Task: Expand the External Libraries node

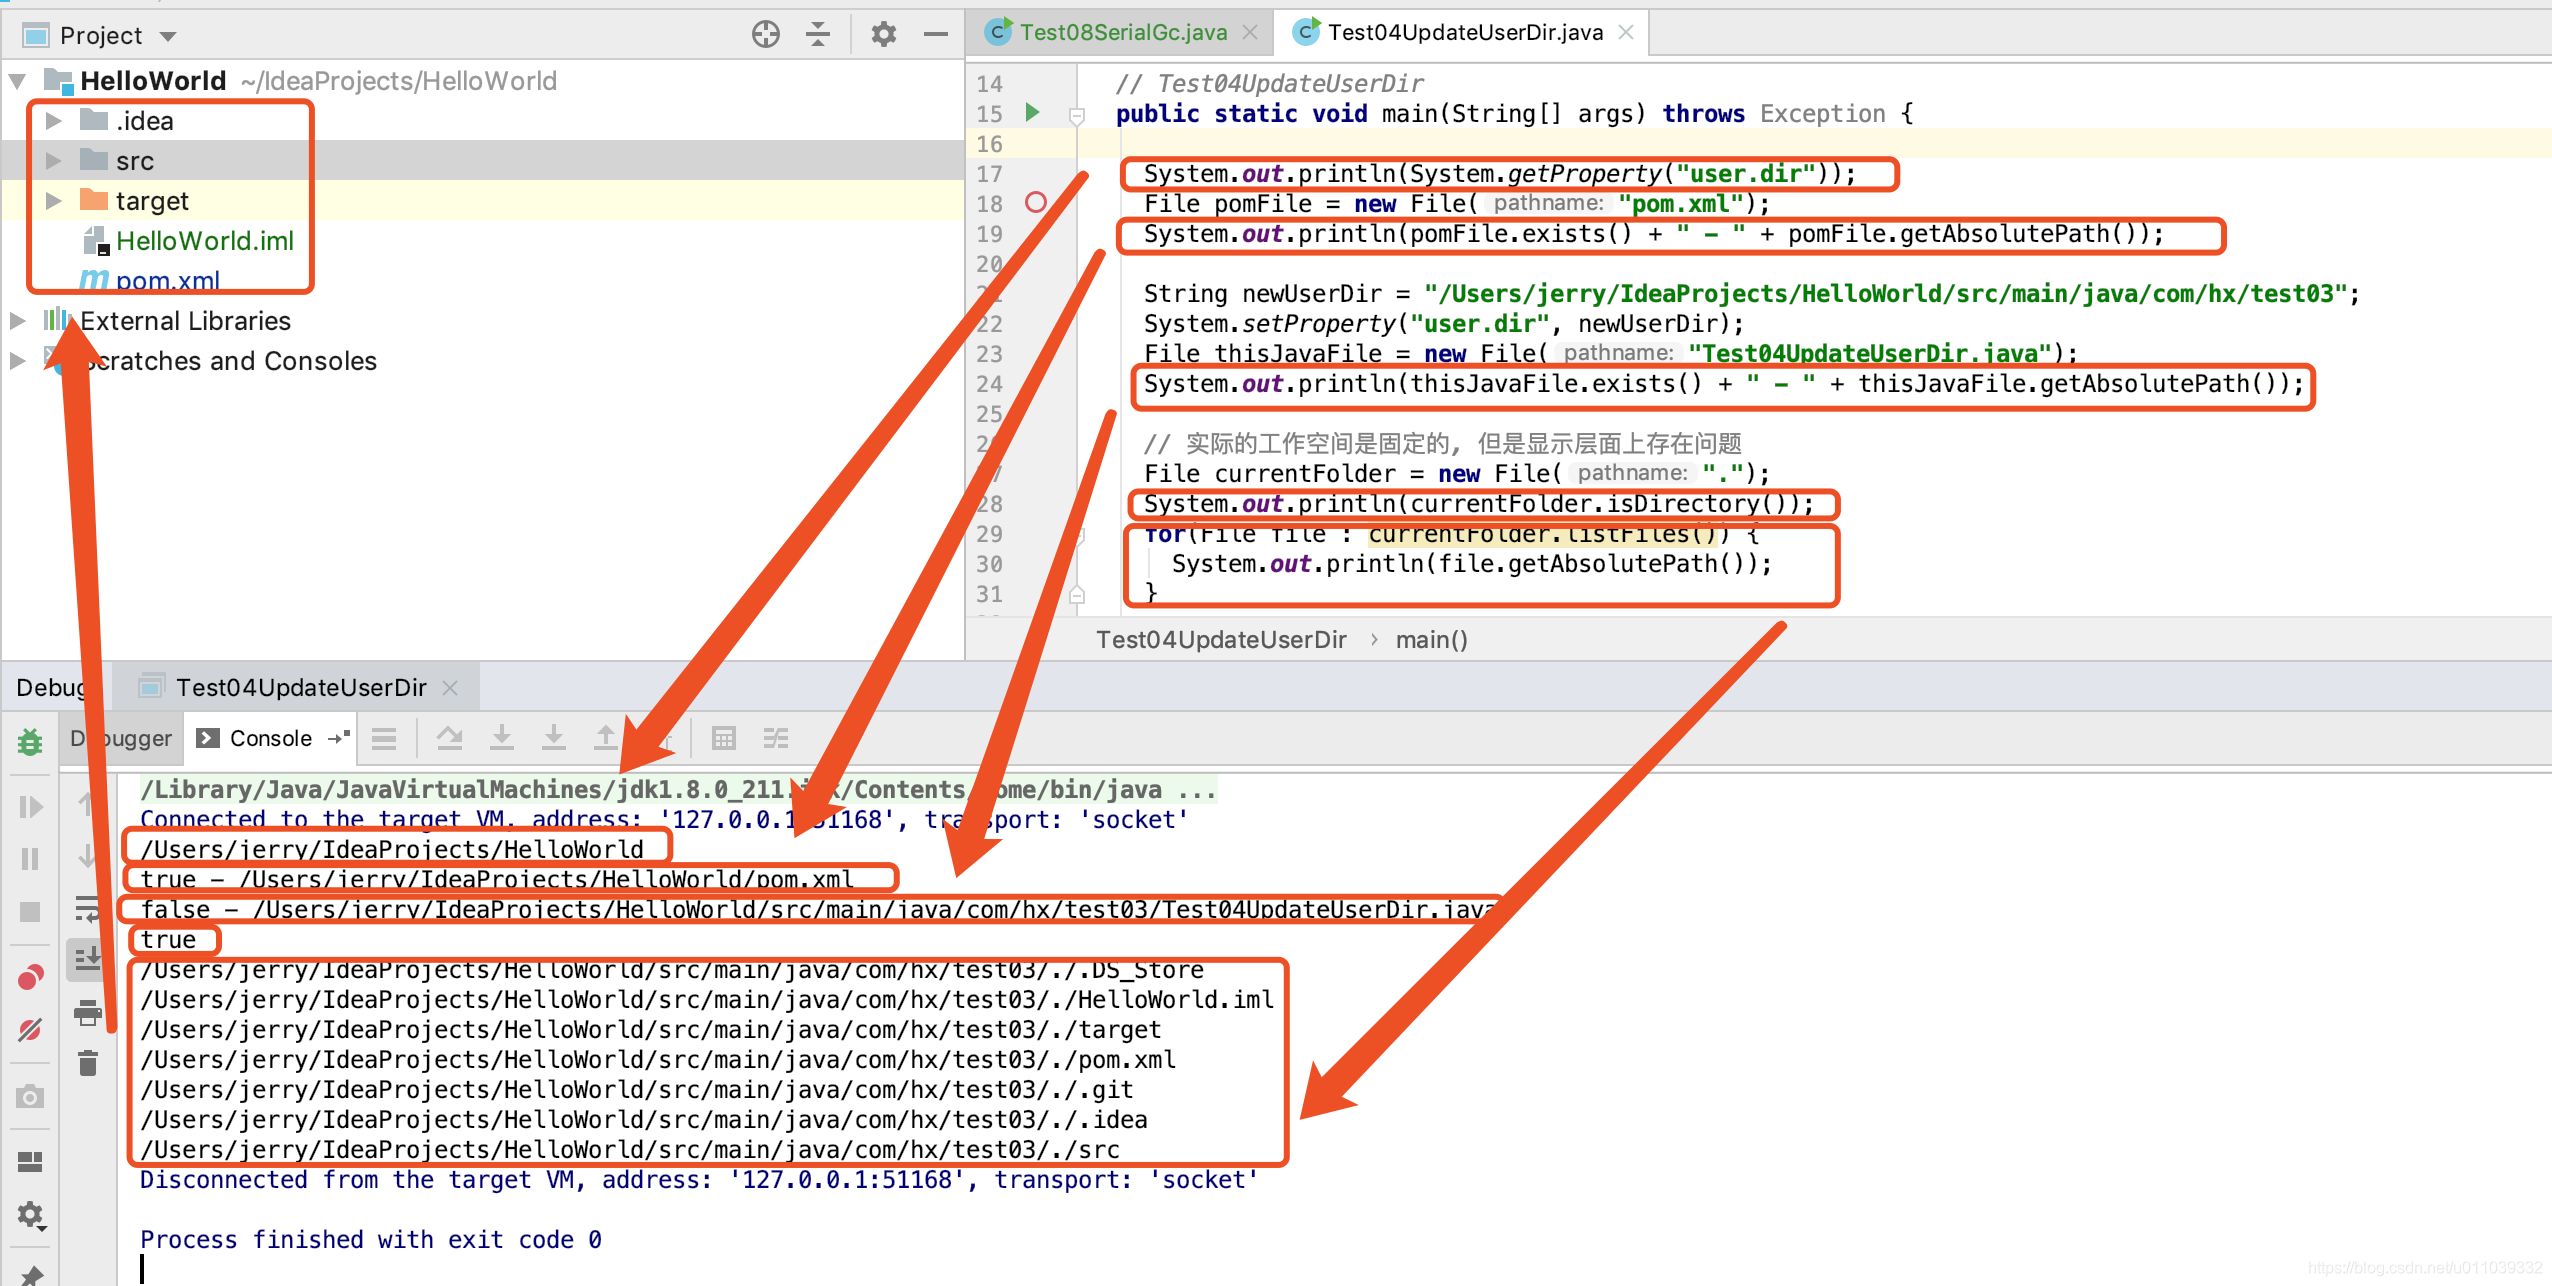Action: click(17, 320)
